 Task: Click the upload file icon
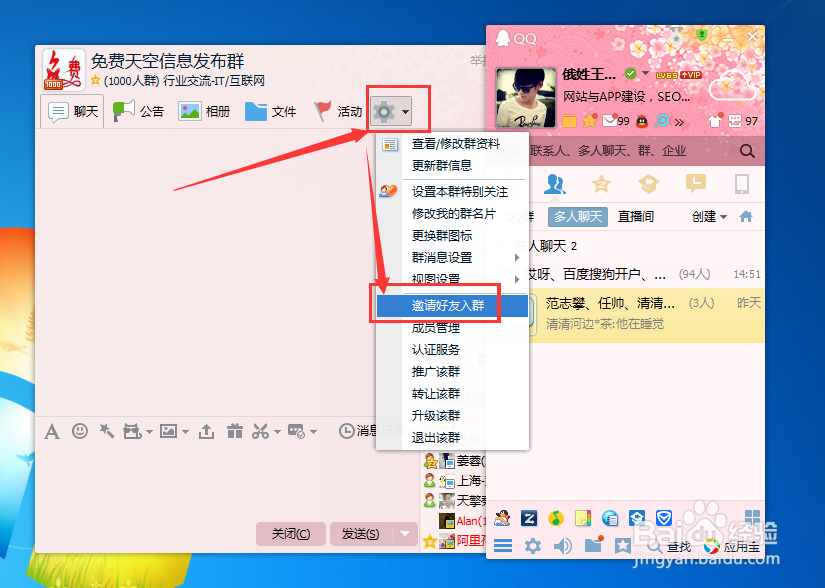coord(206,431)
